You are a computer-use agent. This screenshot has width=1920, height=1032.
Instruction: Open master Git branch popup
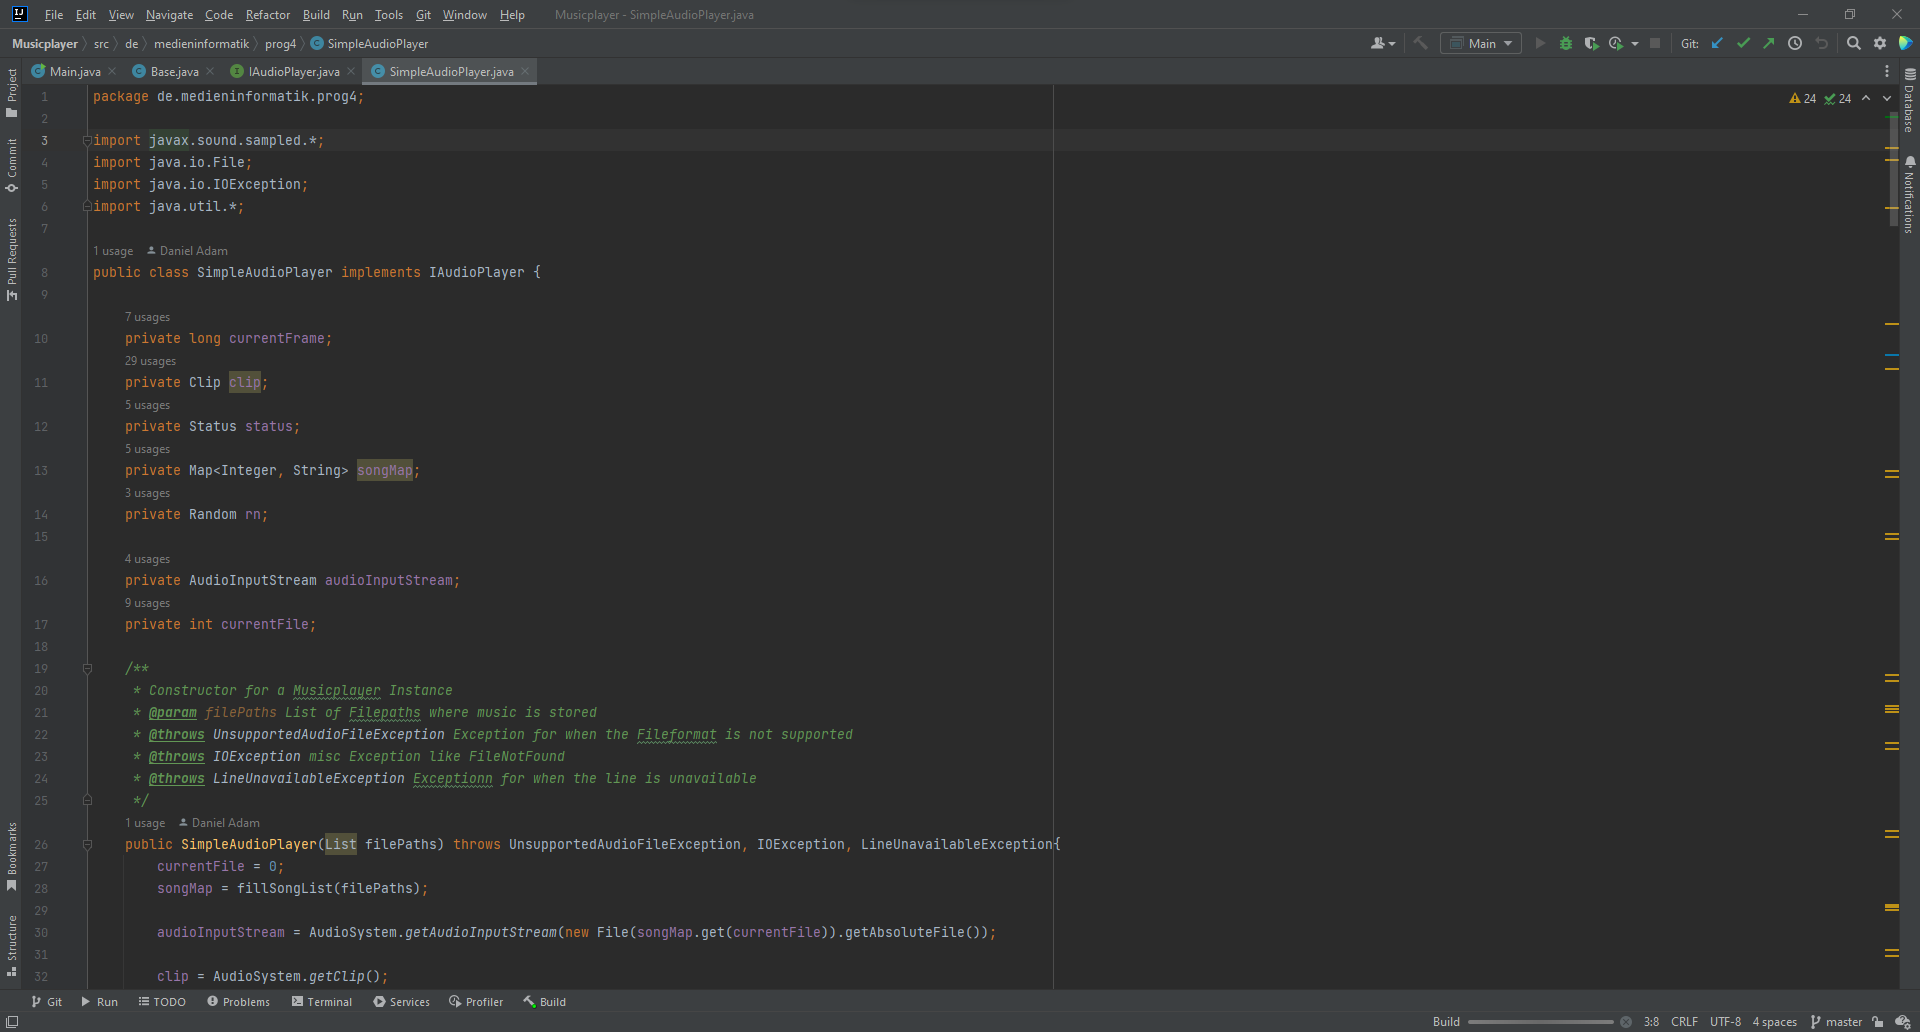(1836, 1021)
